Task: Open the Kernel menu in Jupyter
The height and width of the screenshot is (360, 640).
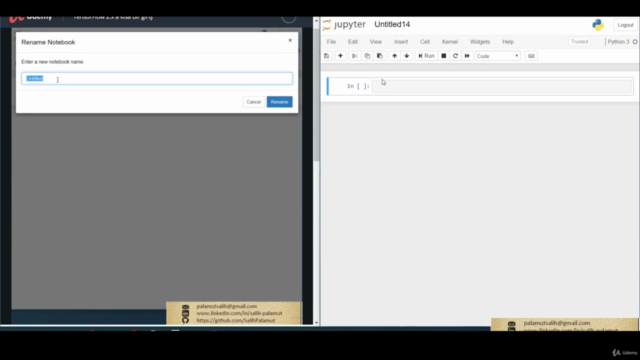Action: [450, 42]
